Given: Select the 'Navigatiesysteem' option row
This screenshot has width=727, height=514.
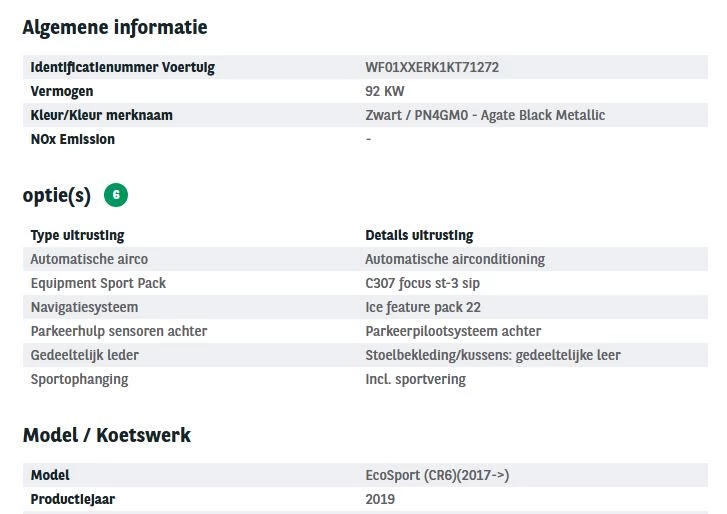Looking at the screenshot, I should pos(84,308).
